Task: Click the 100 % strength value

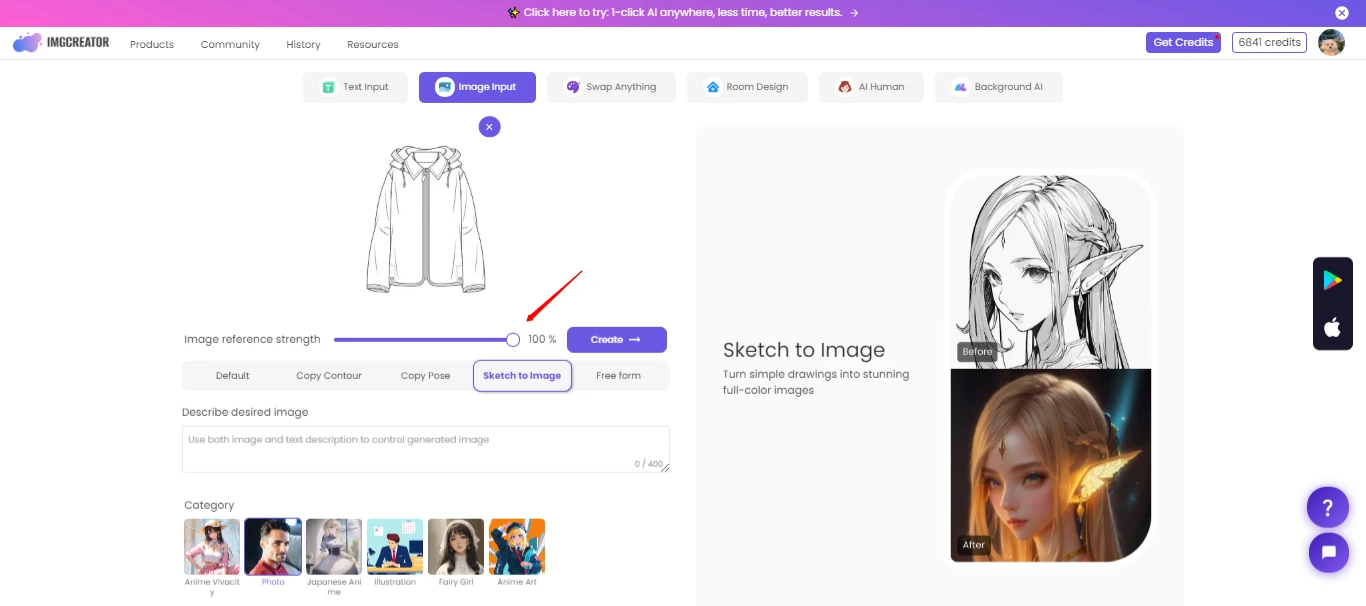Action: click(x=542, y=340)
